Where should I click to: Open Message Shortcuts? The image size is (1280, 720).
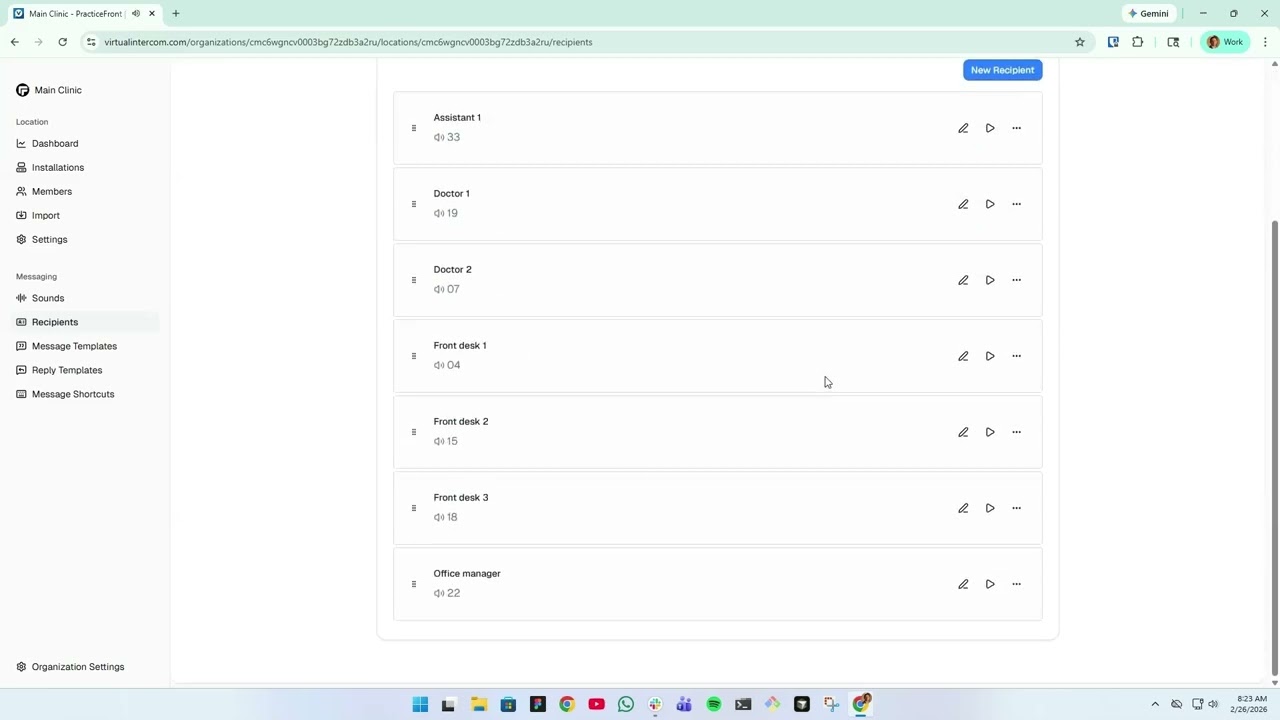click(x=73, y=394)
